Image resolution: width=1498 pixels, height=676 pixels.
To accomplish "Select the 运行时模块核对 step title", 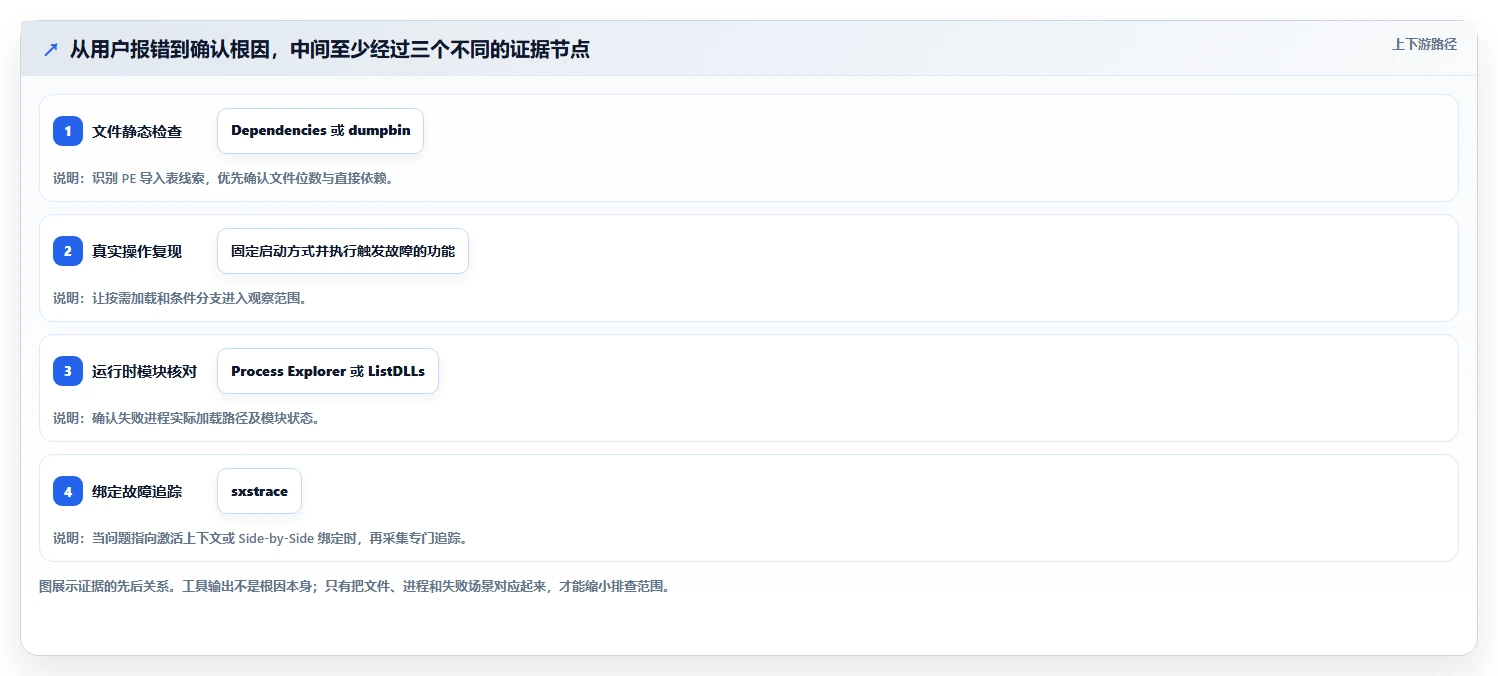I will coord(145,371).
